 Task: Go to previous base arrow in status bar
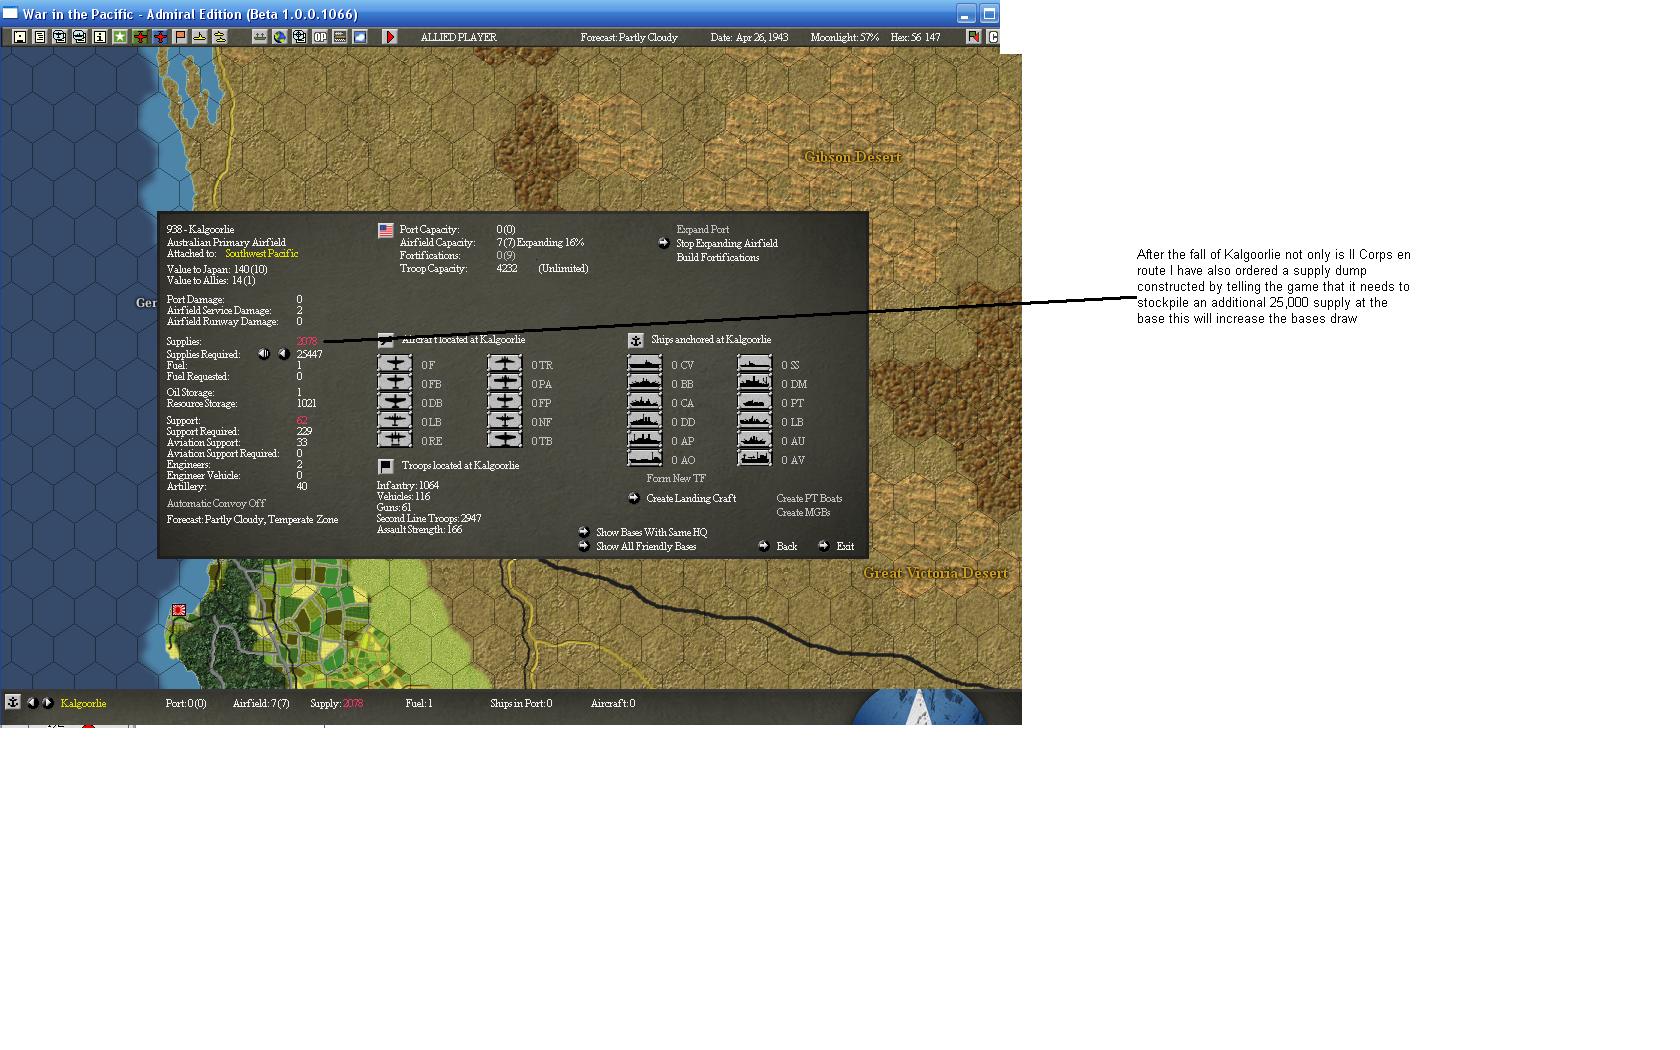pos(32,703)
